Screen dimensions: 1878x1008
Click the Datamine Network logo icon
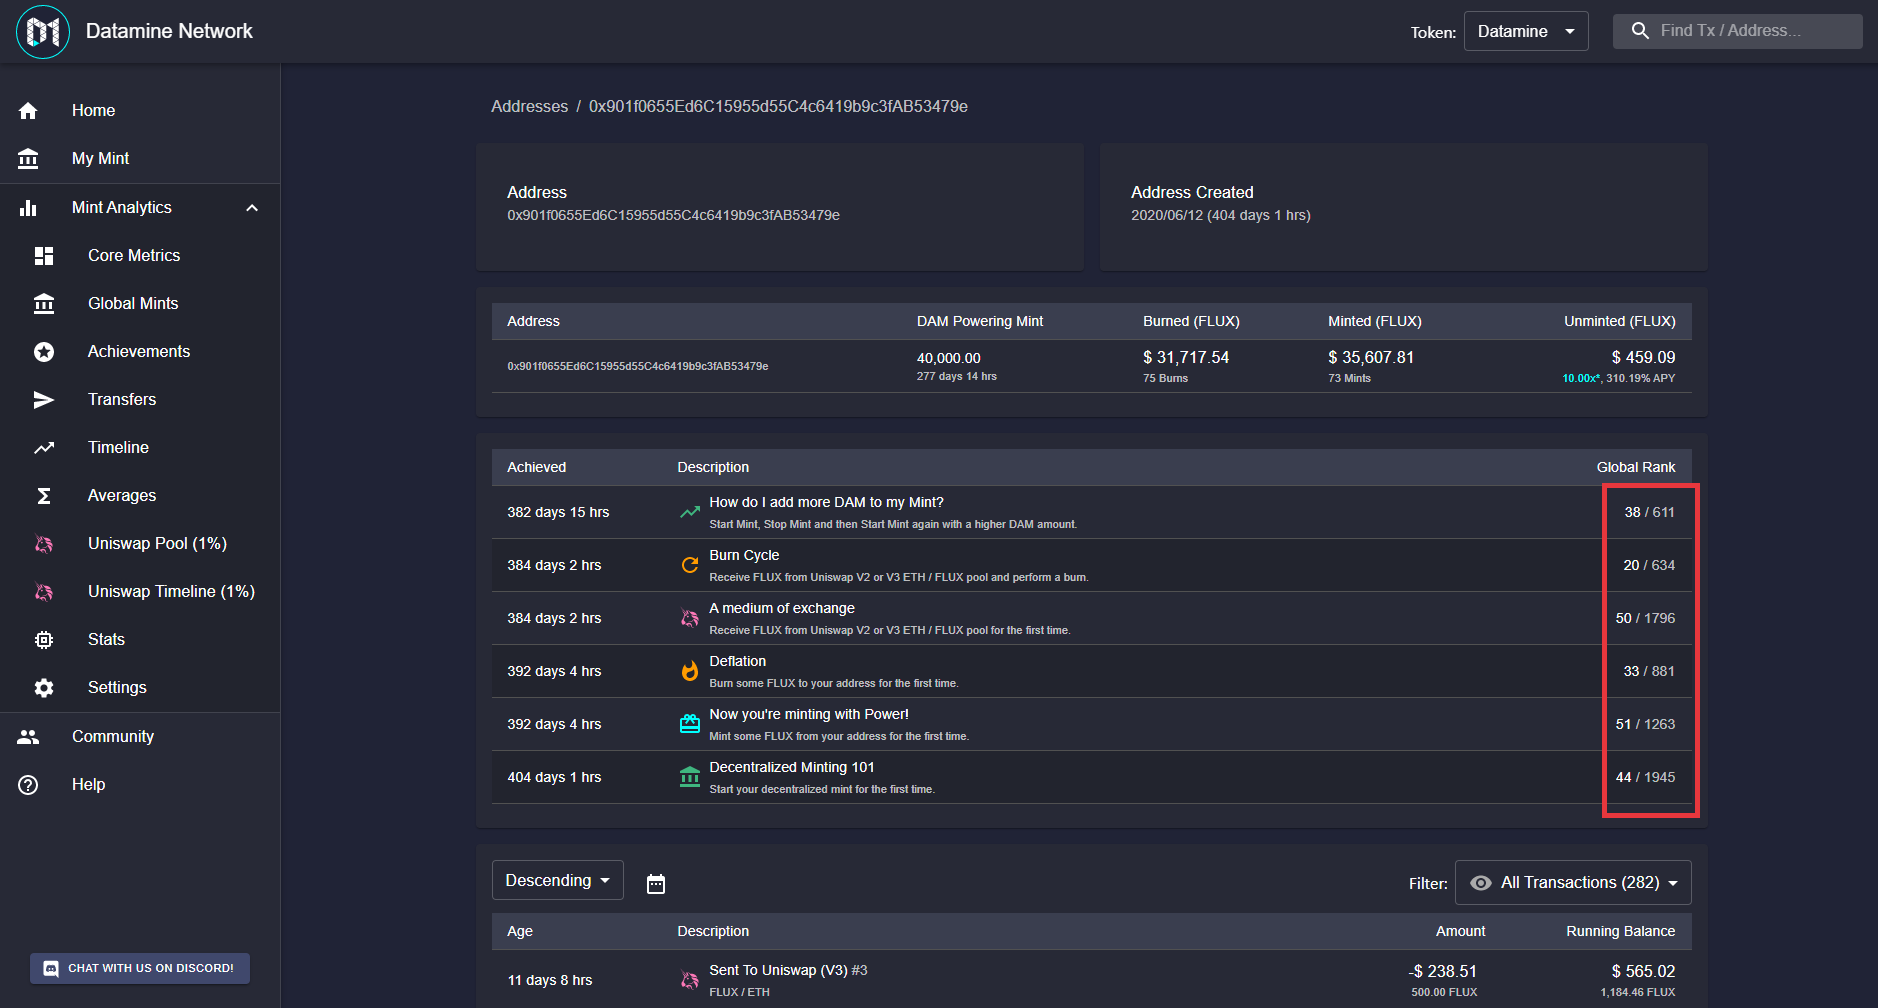(x=43, y=32)
